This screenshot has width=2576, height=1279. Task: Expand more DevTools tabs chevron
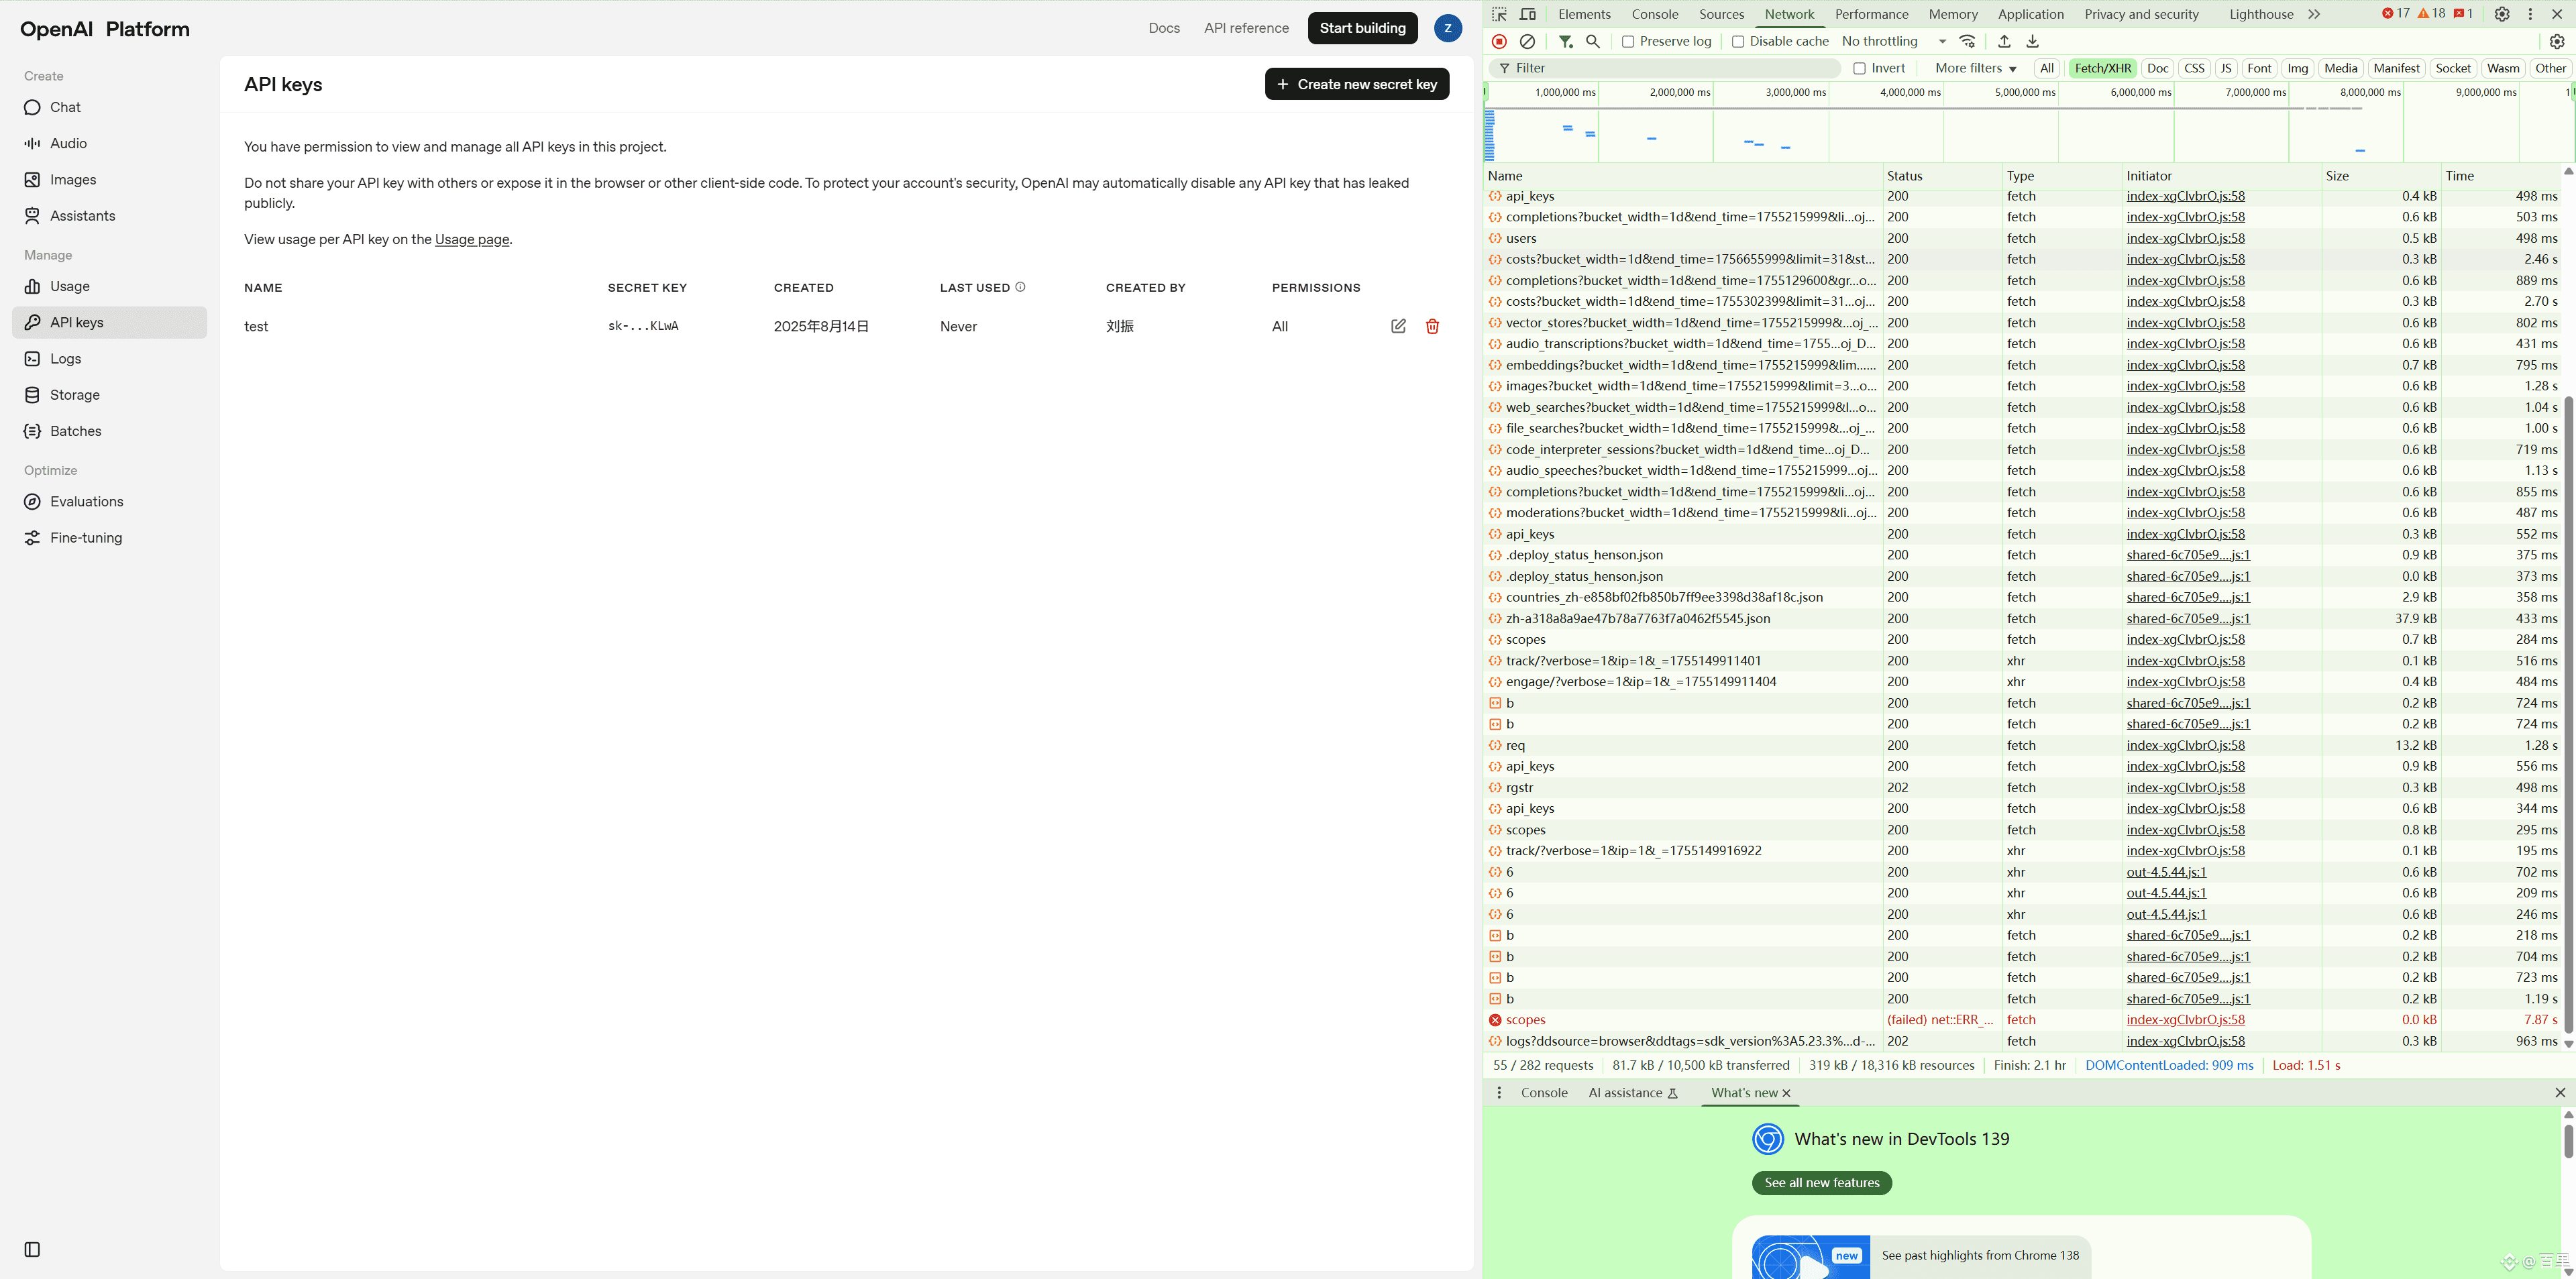[2314, 14]
